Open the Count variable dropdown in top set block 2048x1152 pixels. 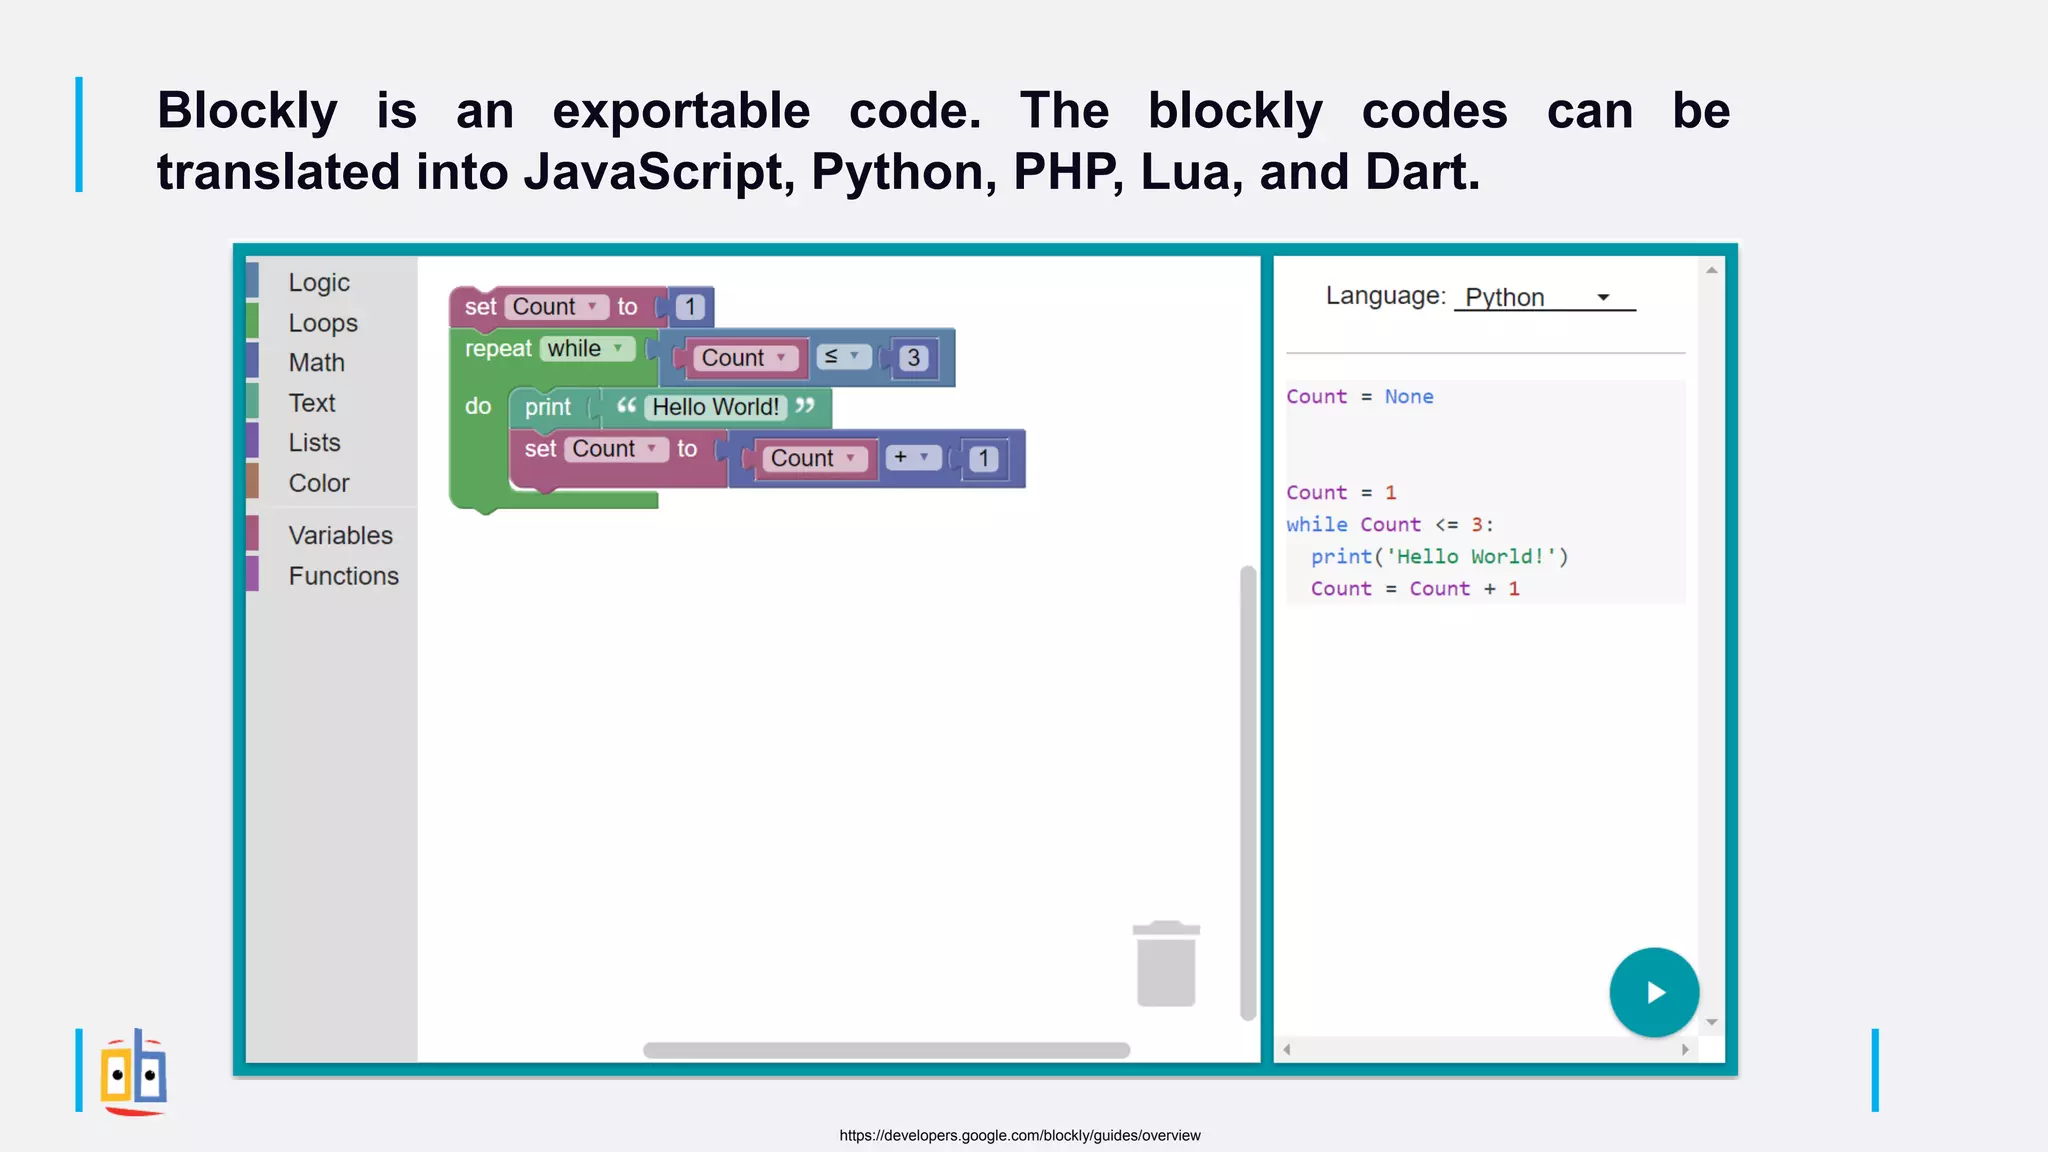(556, 307)
